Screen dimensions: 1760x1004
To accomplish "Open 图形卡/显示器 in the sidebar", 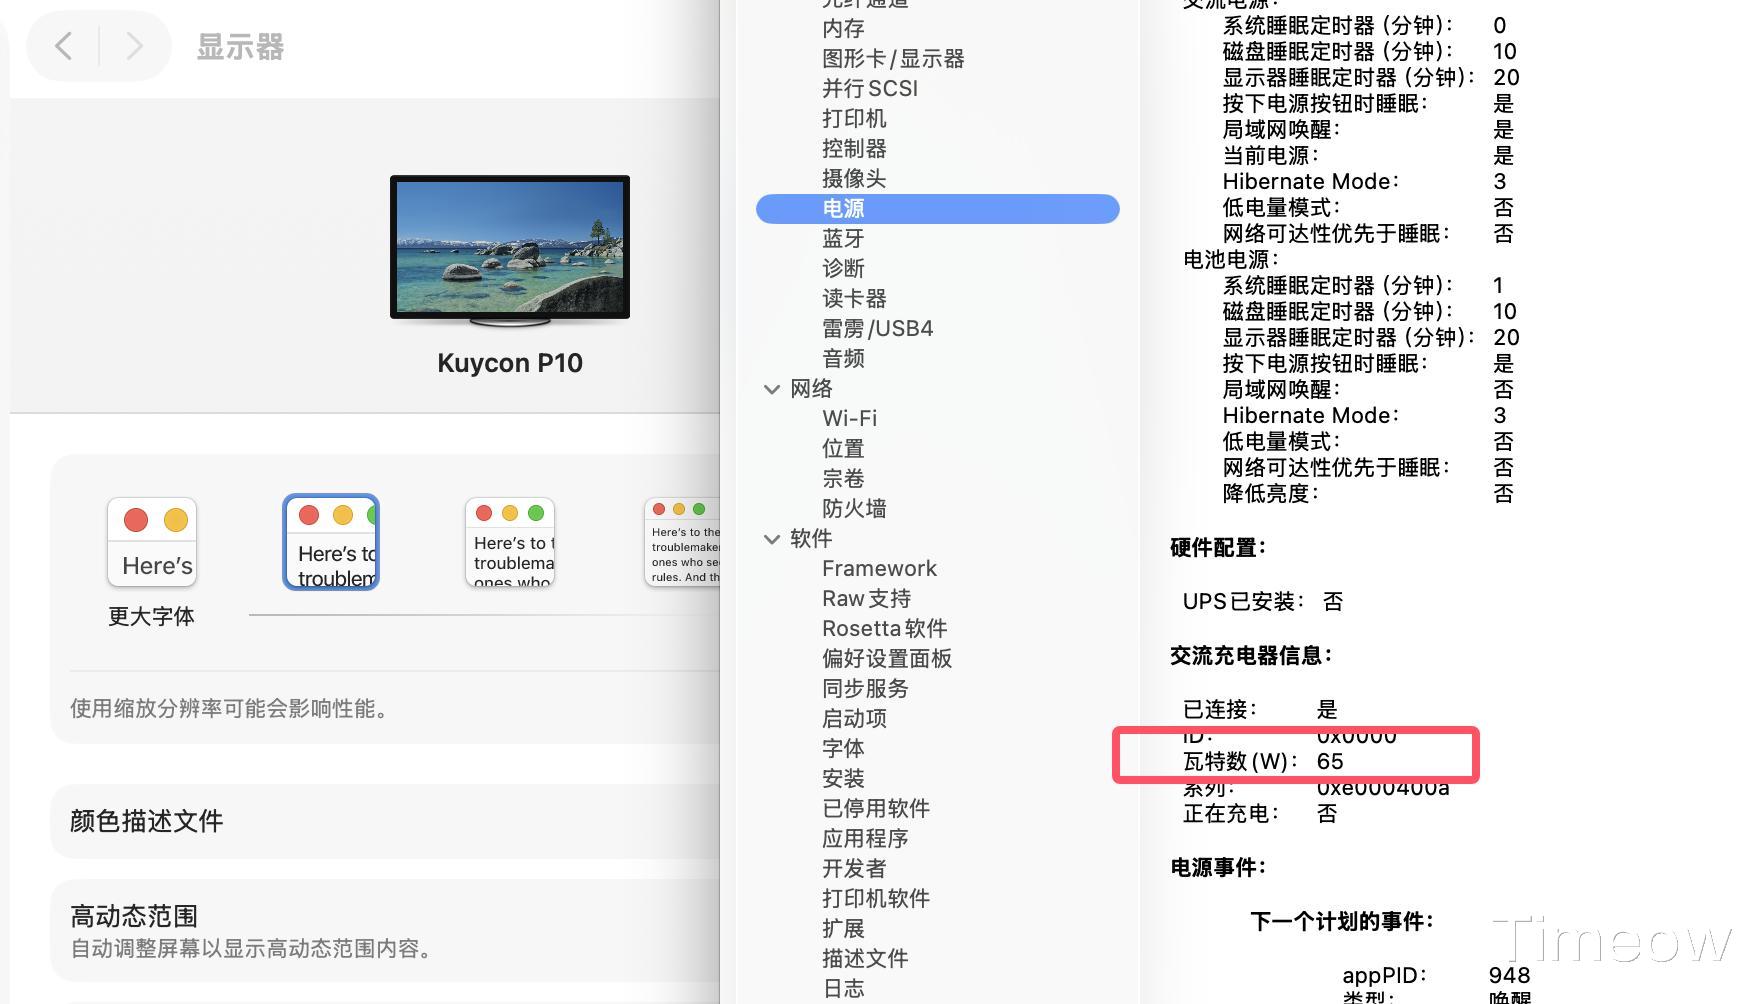I will coord(893,59).
